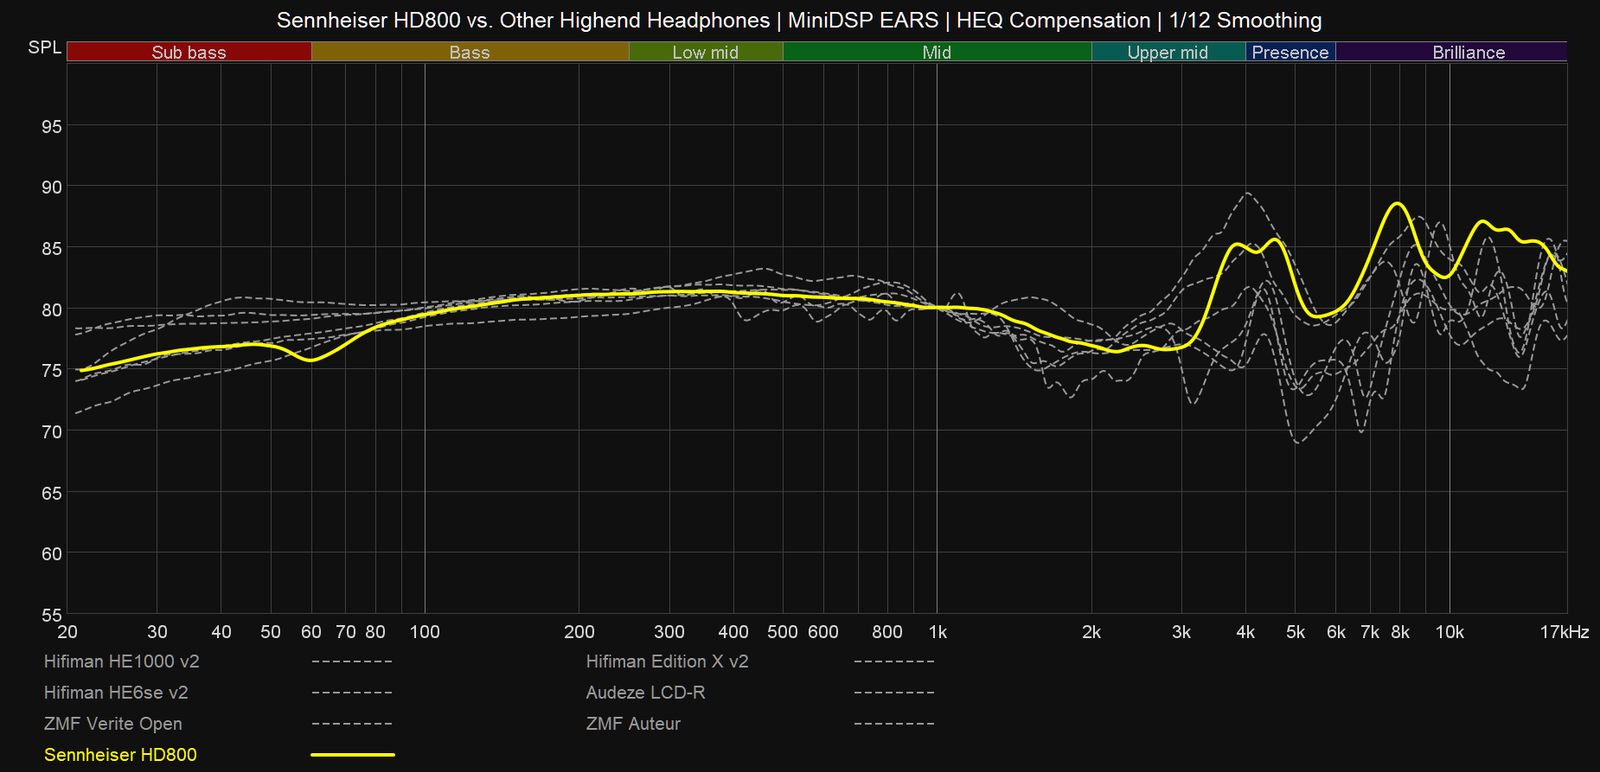Click the yellow HD800 legend line sample
1600x772 pixels.
[x=352, y=755]
